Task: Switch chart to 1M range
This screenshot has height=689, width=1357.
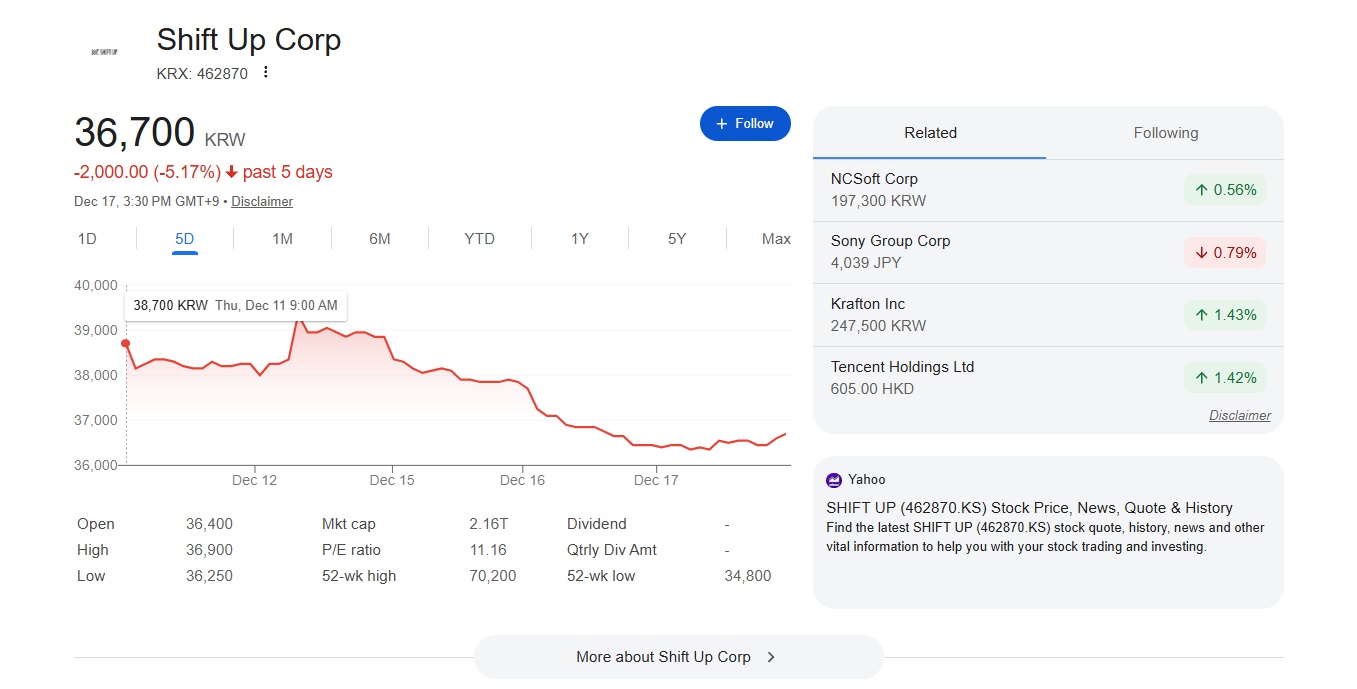Action: coord(282,239)
